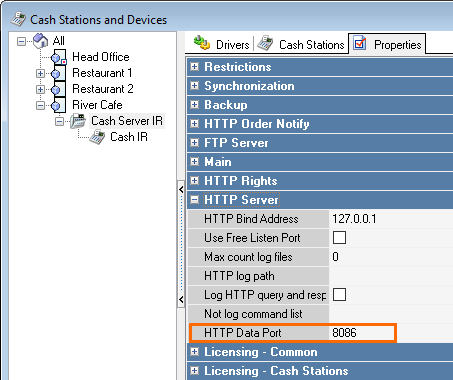Select the All root label
The height and width of the screenshot is (380, 453).
(58, 41)
